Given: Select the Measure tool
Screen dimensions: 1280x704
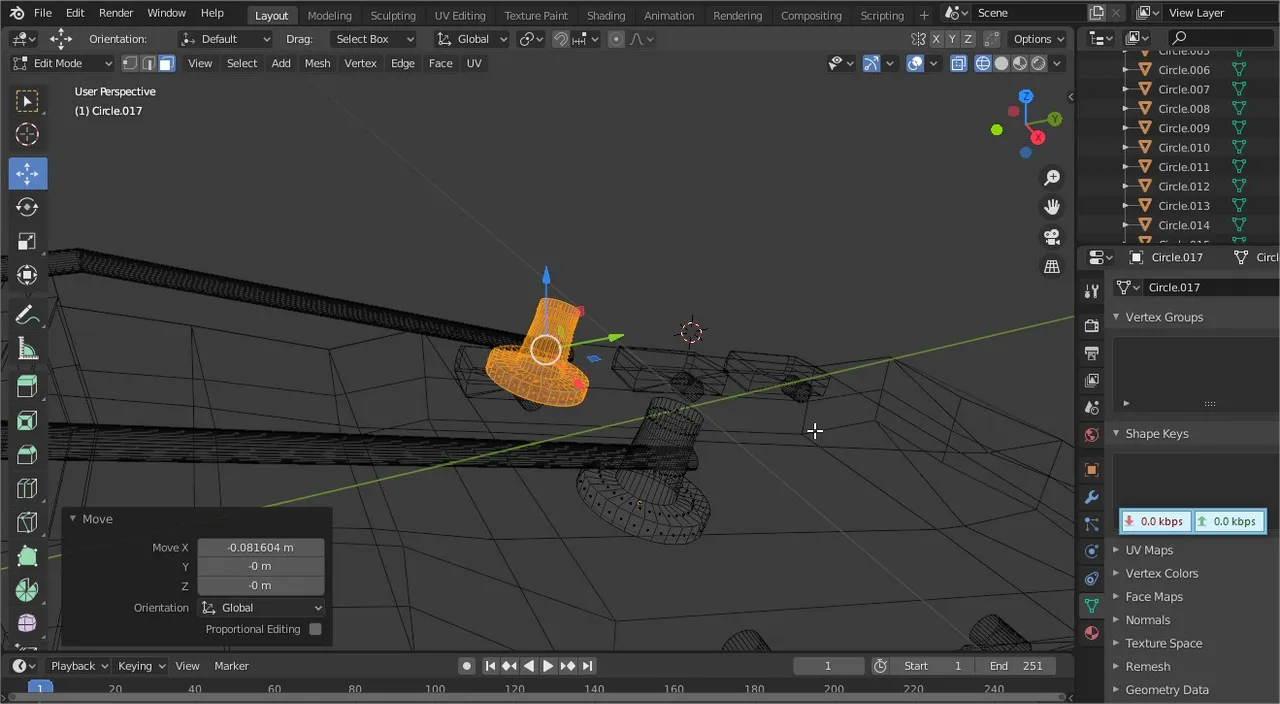Looking at the screenshot, I should pos(27,349).
